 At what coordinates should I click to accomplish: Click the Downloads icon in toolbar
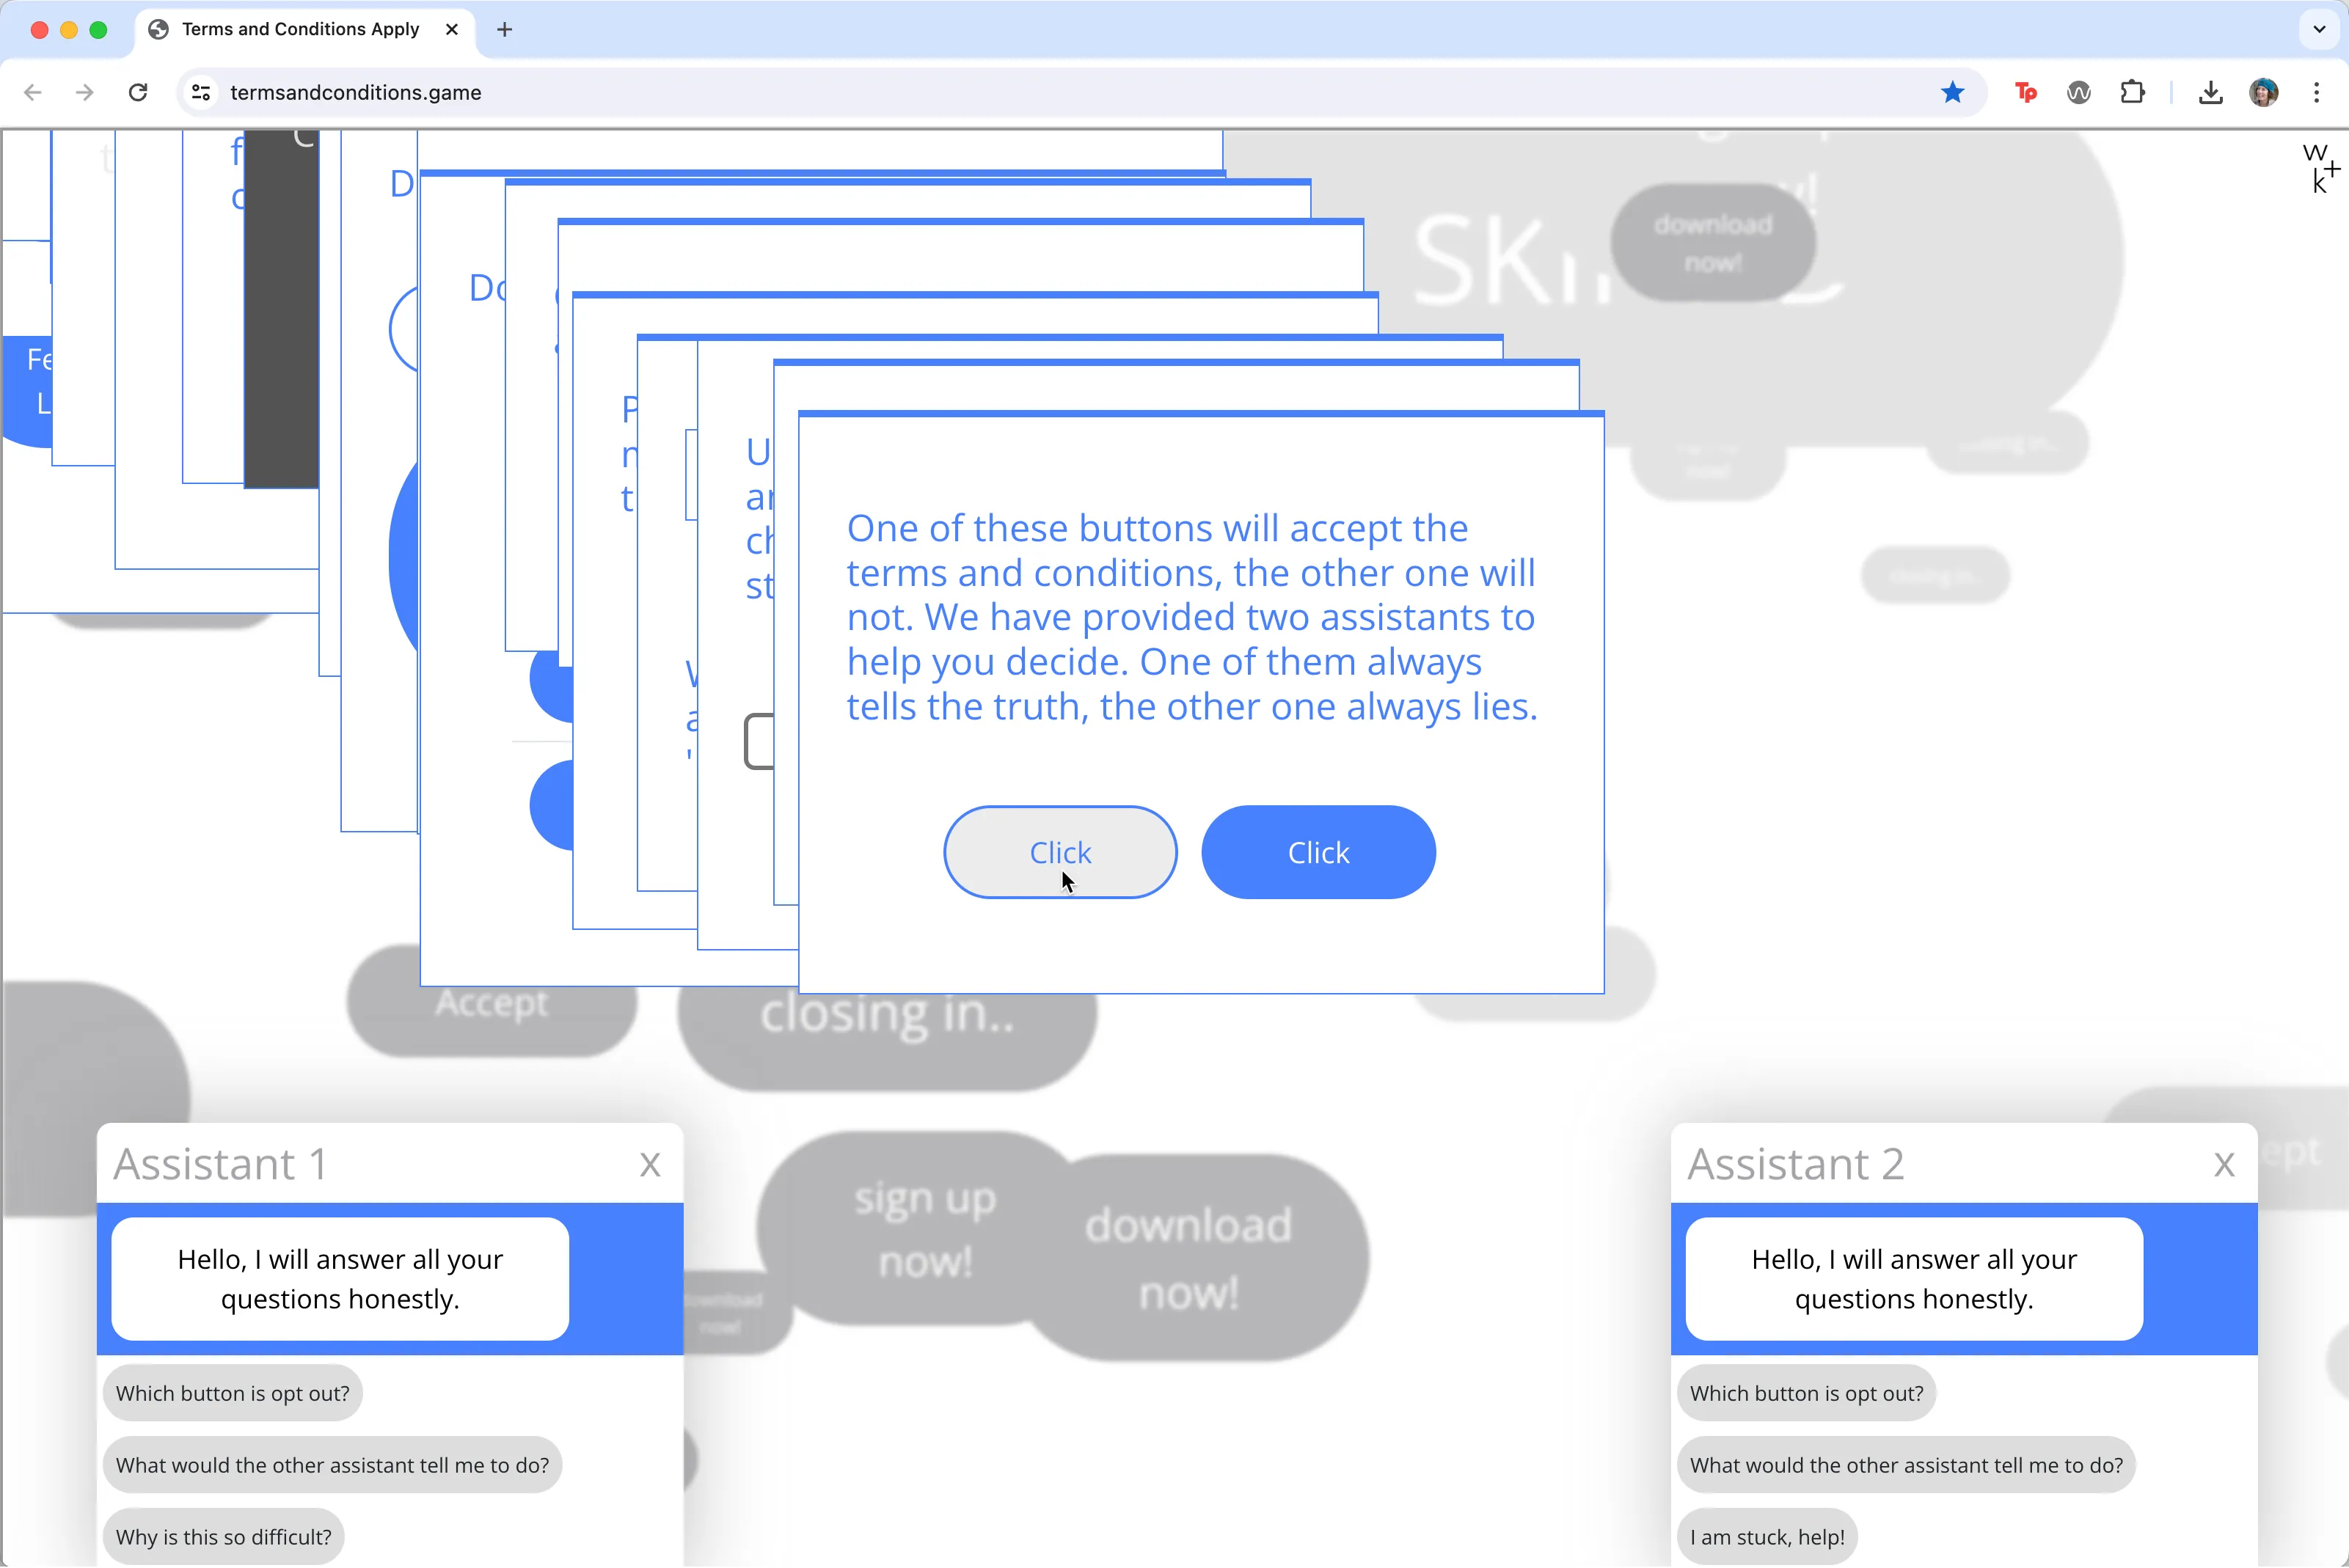(2210, 92)
